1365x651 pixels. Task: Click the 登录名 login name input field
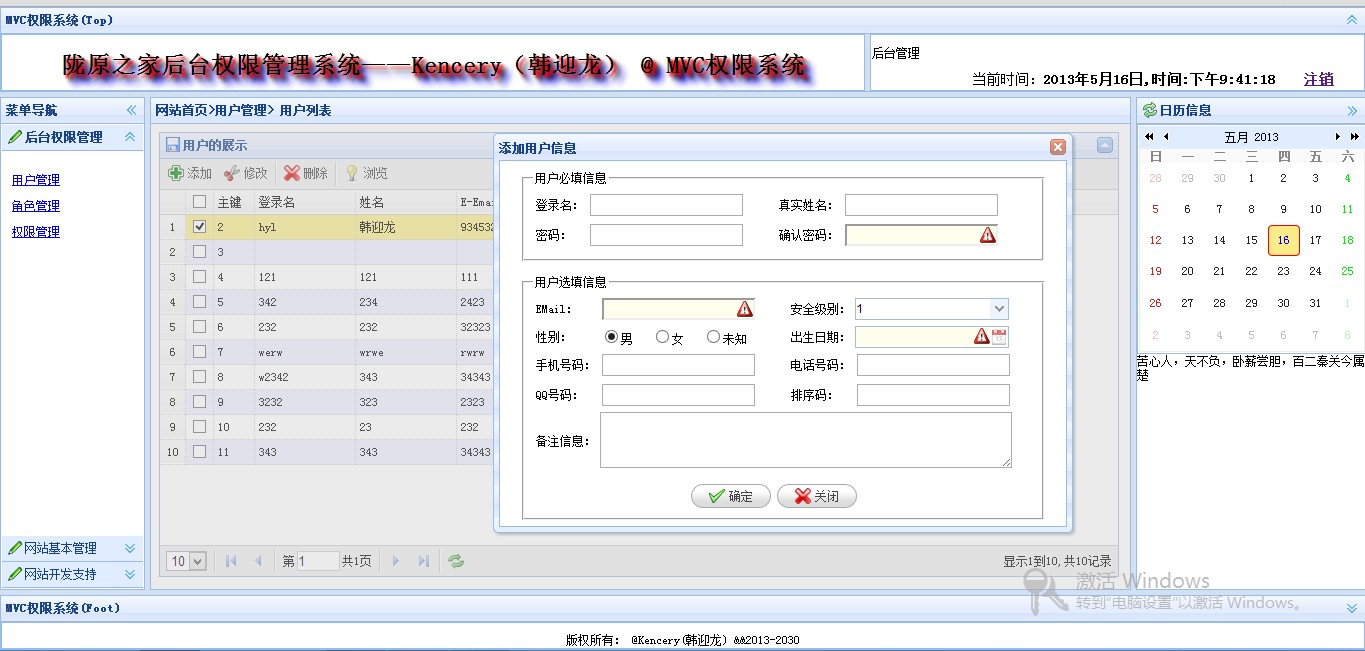click(666, 205)
